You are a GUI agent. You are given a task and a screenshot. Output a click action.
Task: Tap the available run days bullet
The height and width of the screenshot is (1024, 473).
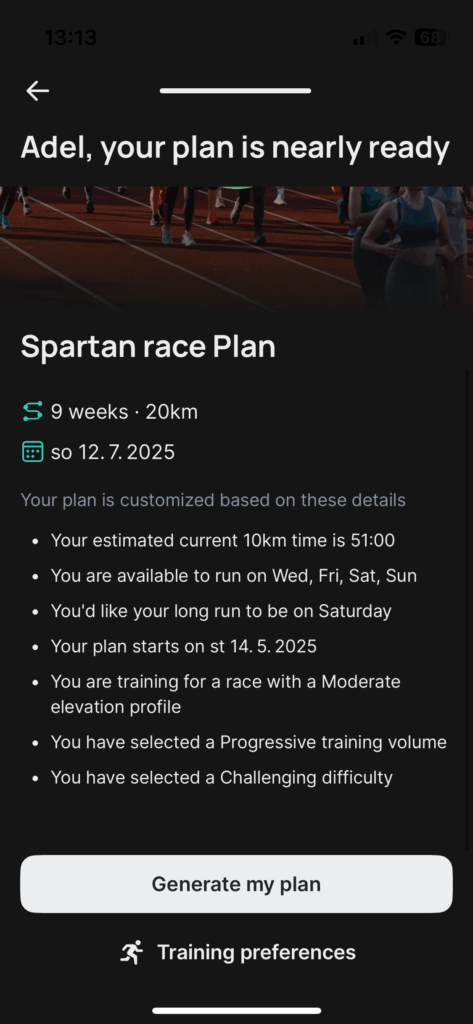coord(234,576)
